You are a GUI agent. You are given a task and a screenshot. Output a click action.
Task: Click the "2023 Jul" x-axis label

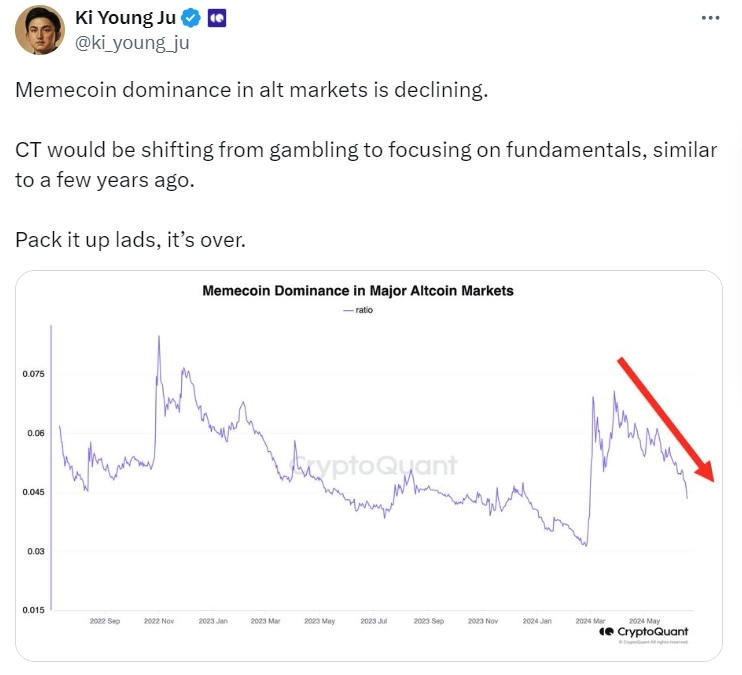coord(374,621)
